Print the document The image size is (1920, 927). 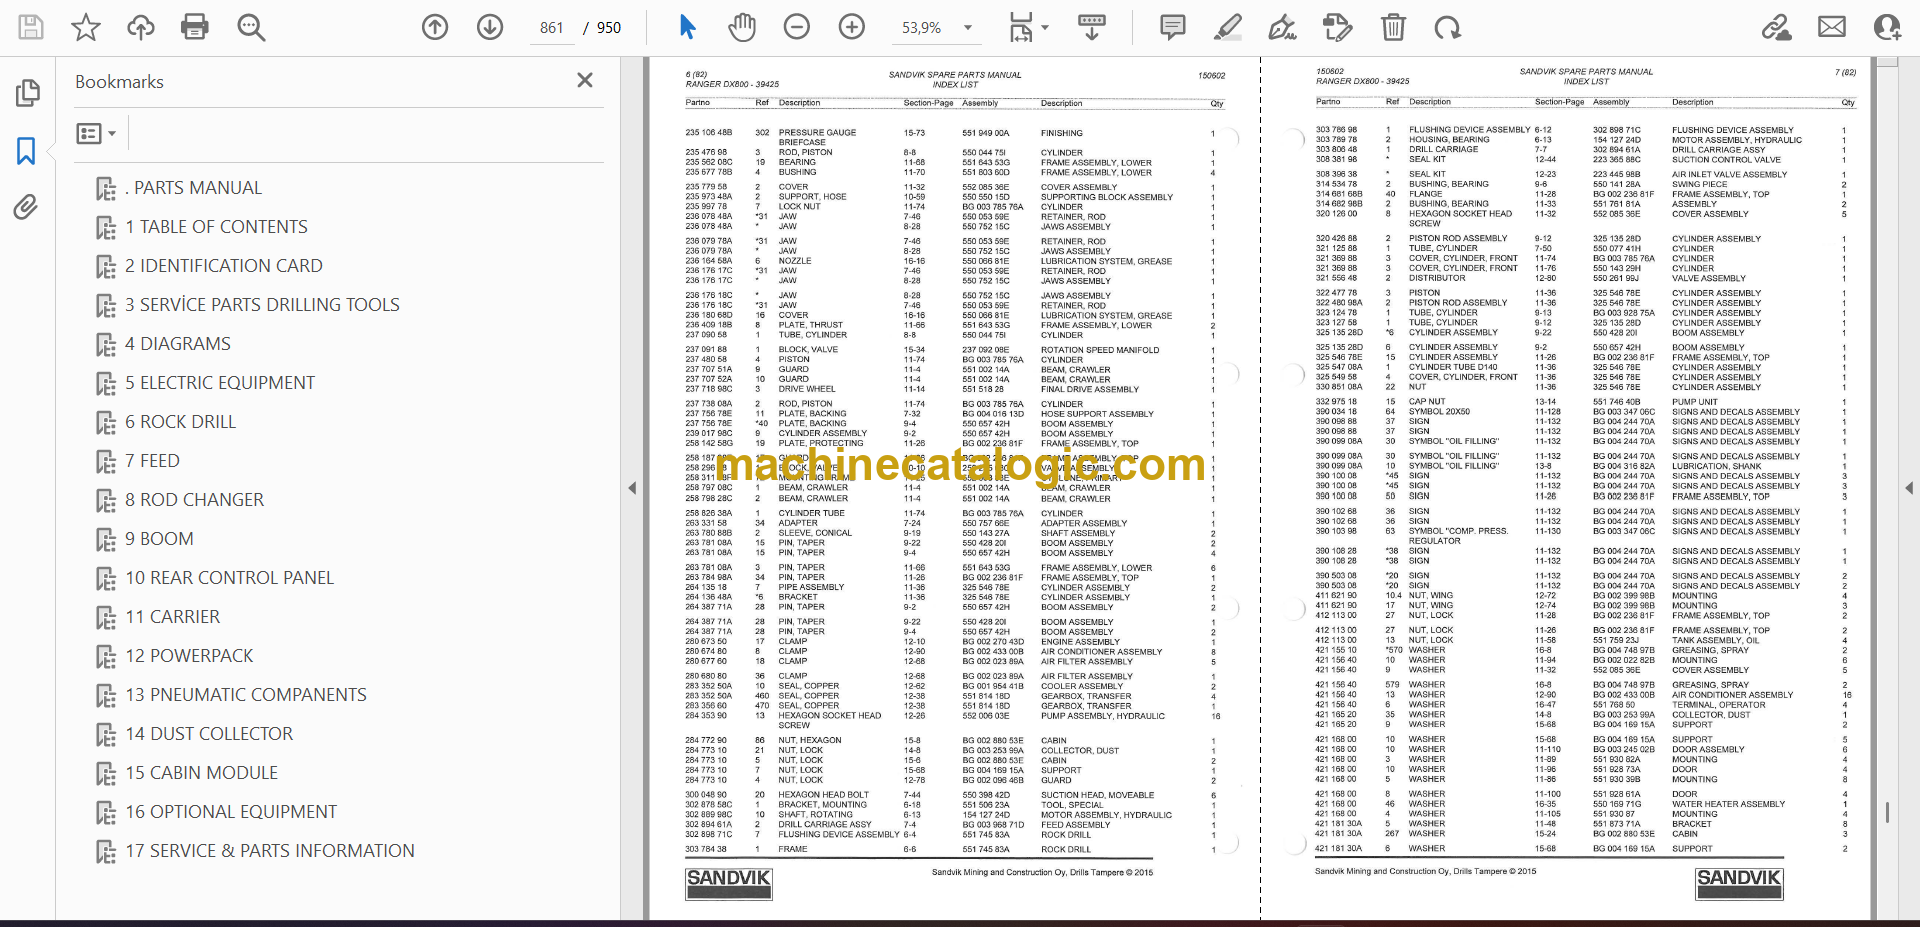click(x=195, y=27)
